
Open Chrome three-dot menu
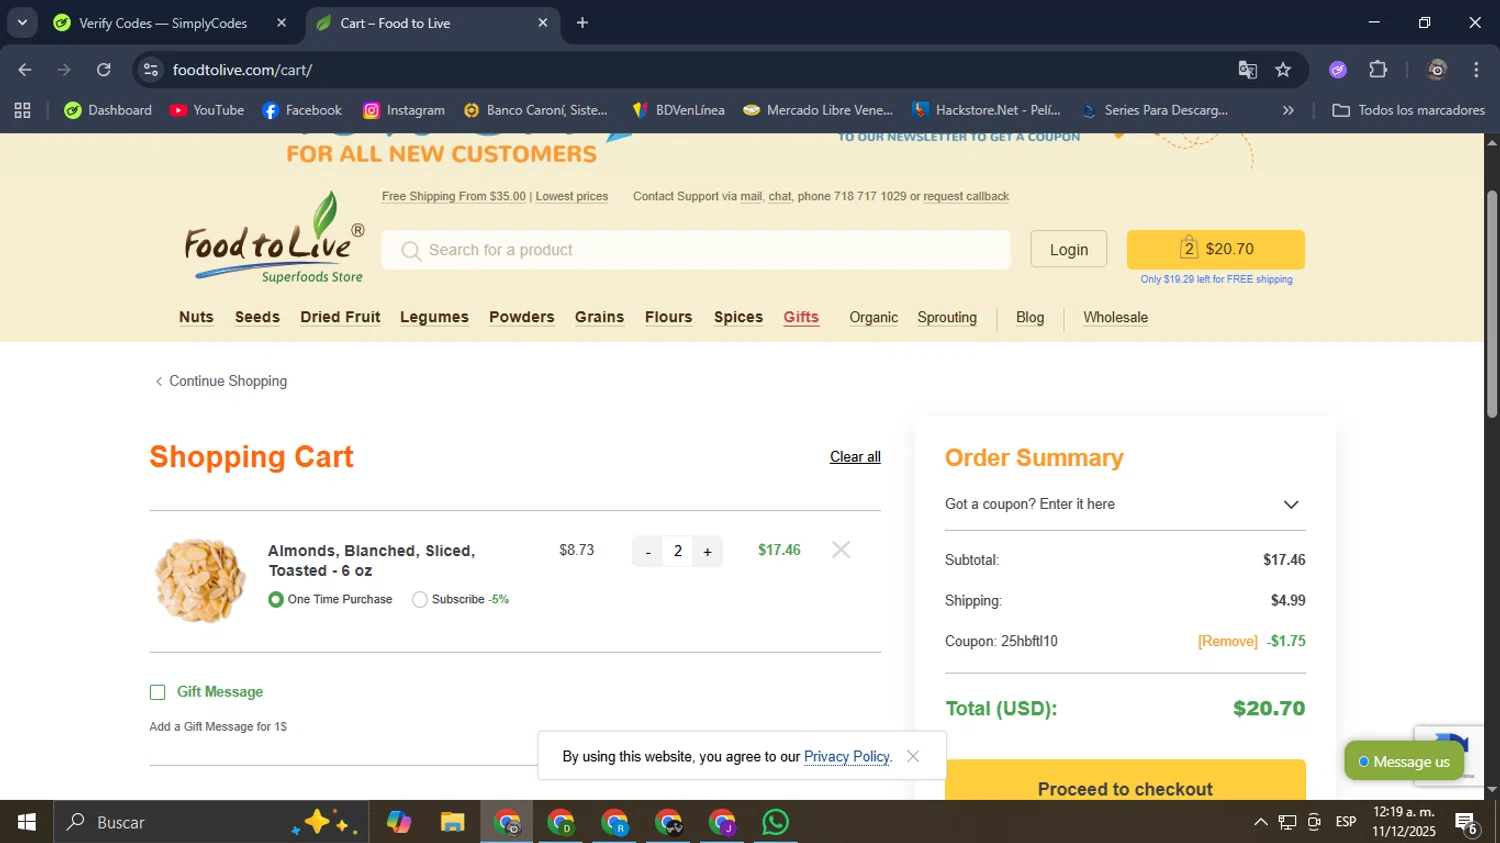pyautogui.click(x=1476, y=70)
